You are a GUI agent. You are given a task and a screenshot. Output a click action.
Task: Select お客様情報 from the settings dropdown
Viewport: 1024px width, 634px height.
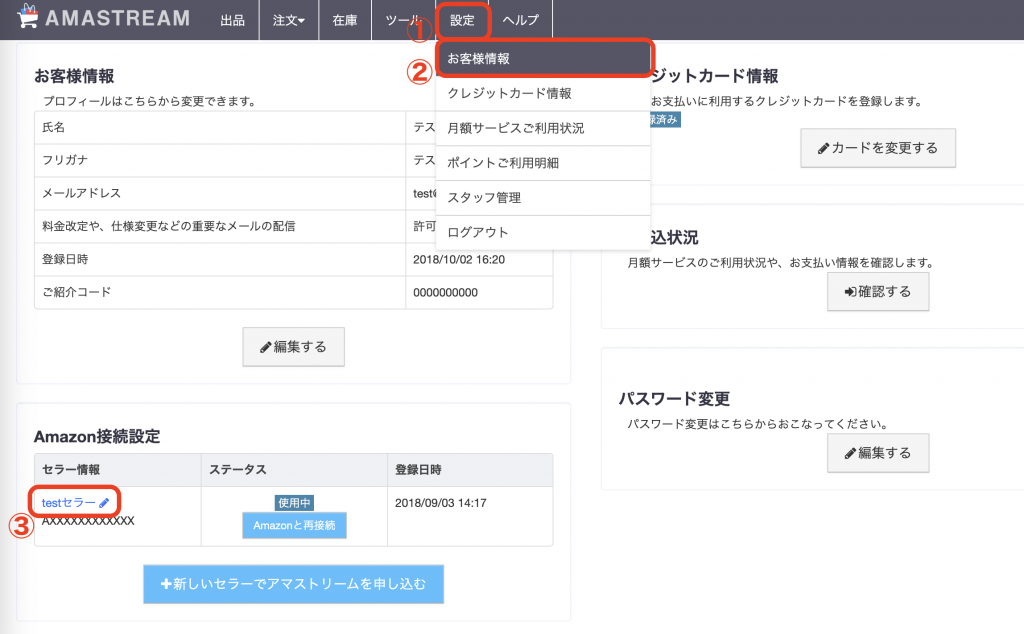pyautogui.click(x=543, y=59)
